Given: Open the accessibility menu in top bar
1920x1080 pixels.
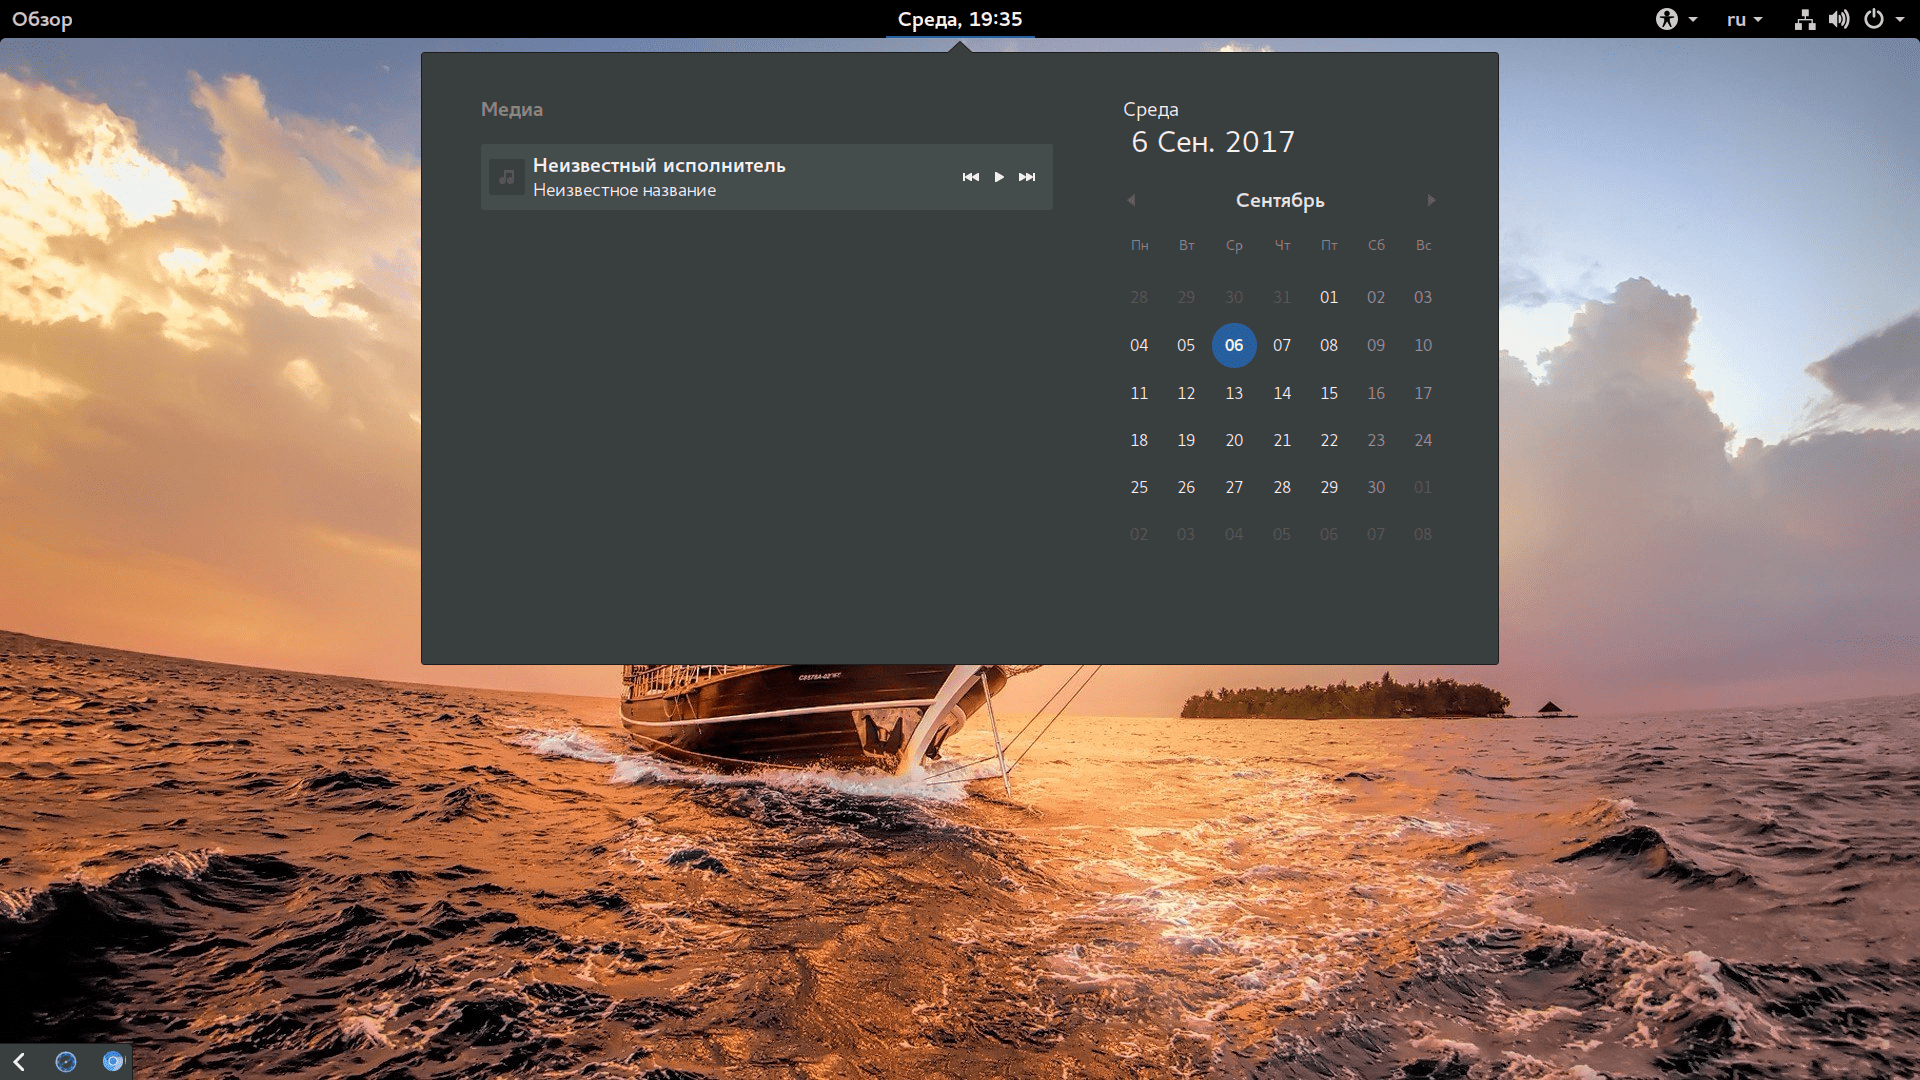Looking at the screenshot, I should coord(1667,19).
